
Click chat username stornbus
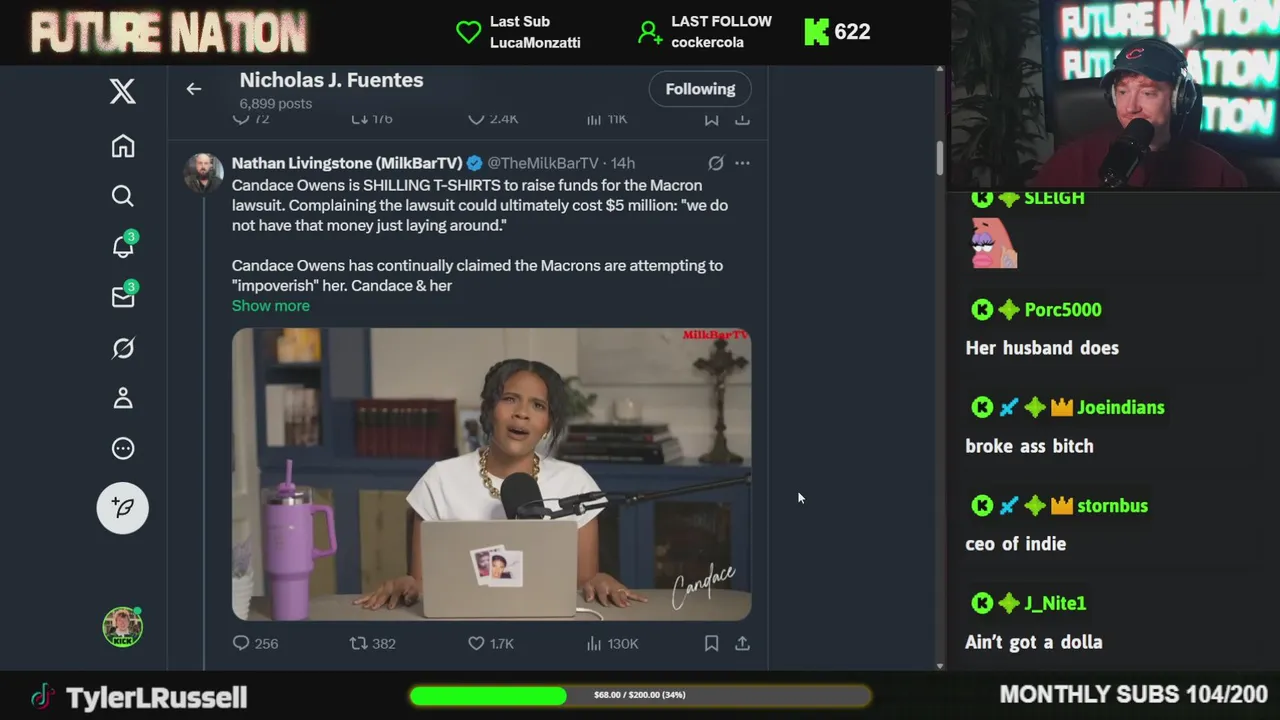1112,506
